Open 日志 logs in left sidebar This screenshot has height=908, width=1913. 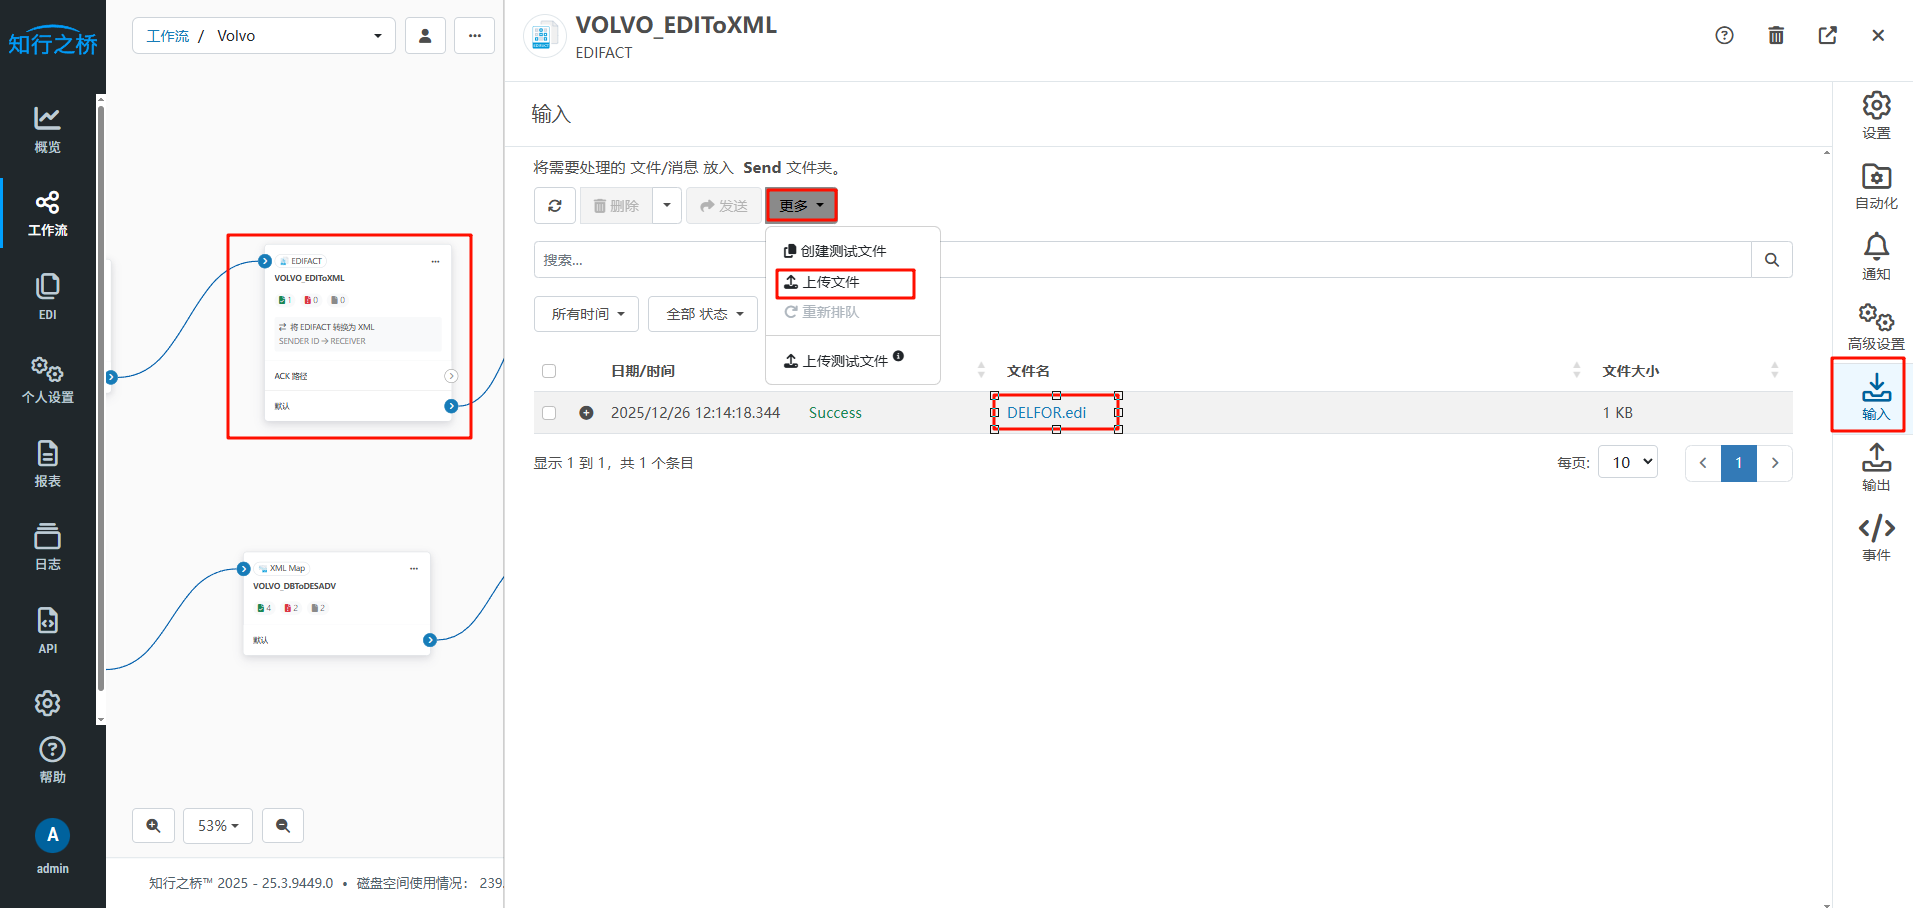pos(47,546)
